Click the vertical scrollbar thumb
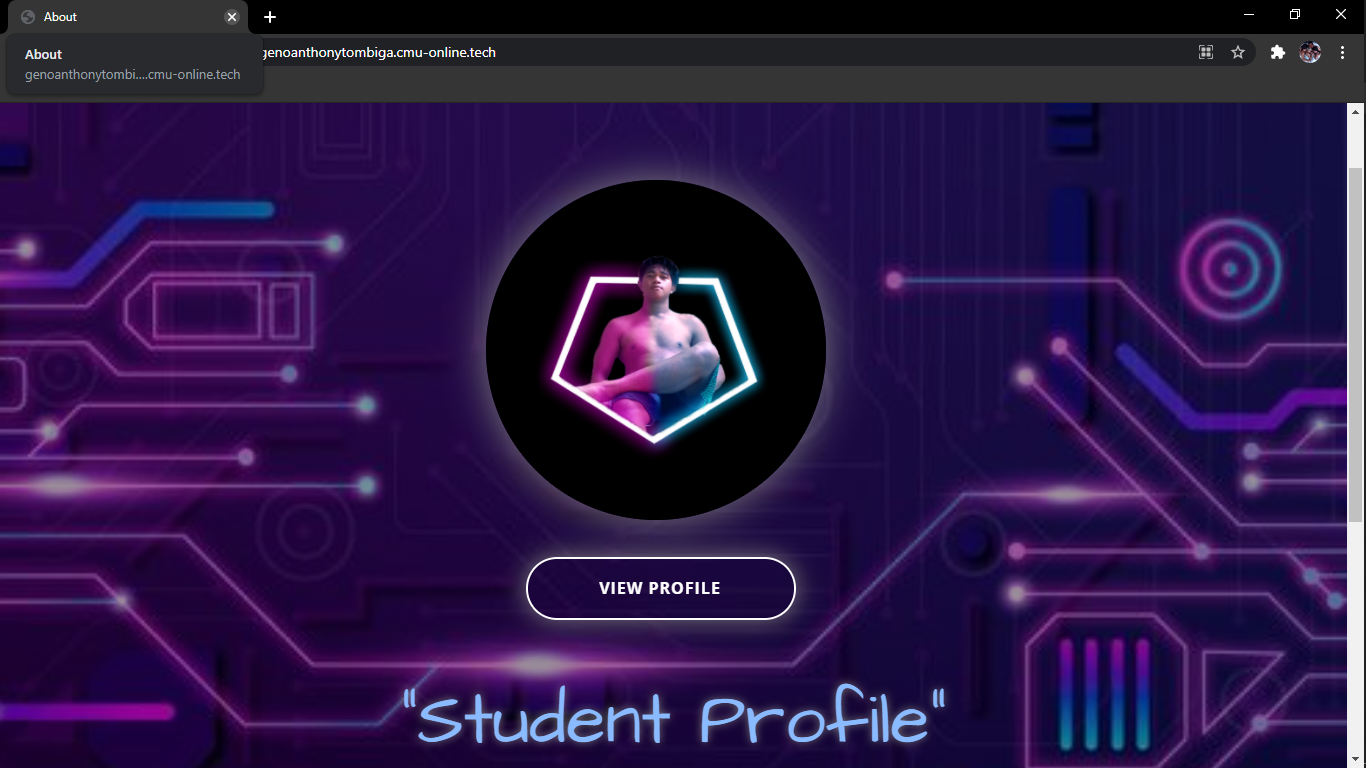Screen dimensions: 1366x768 1356,344
